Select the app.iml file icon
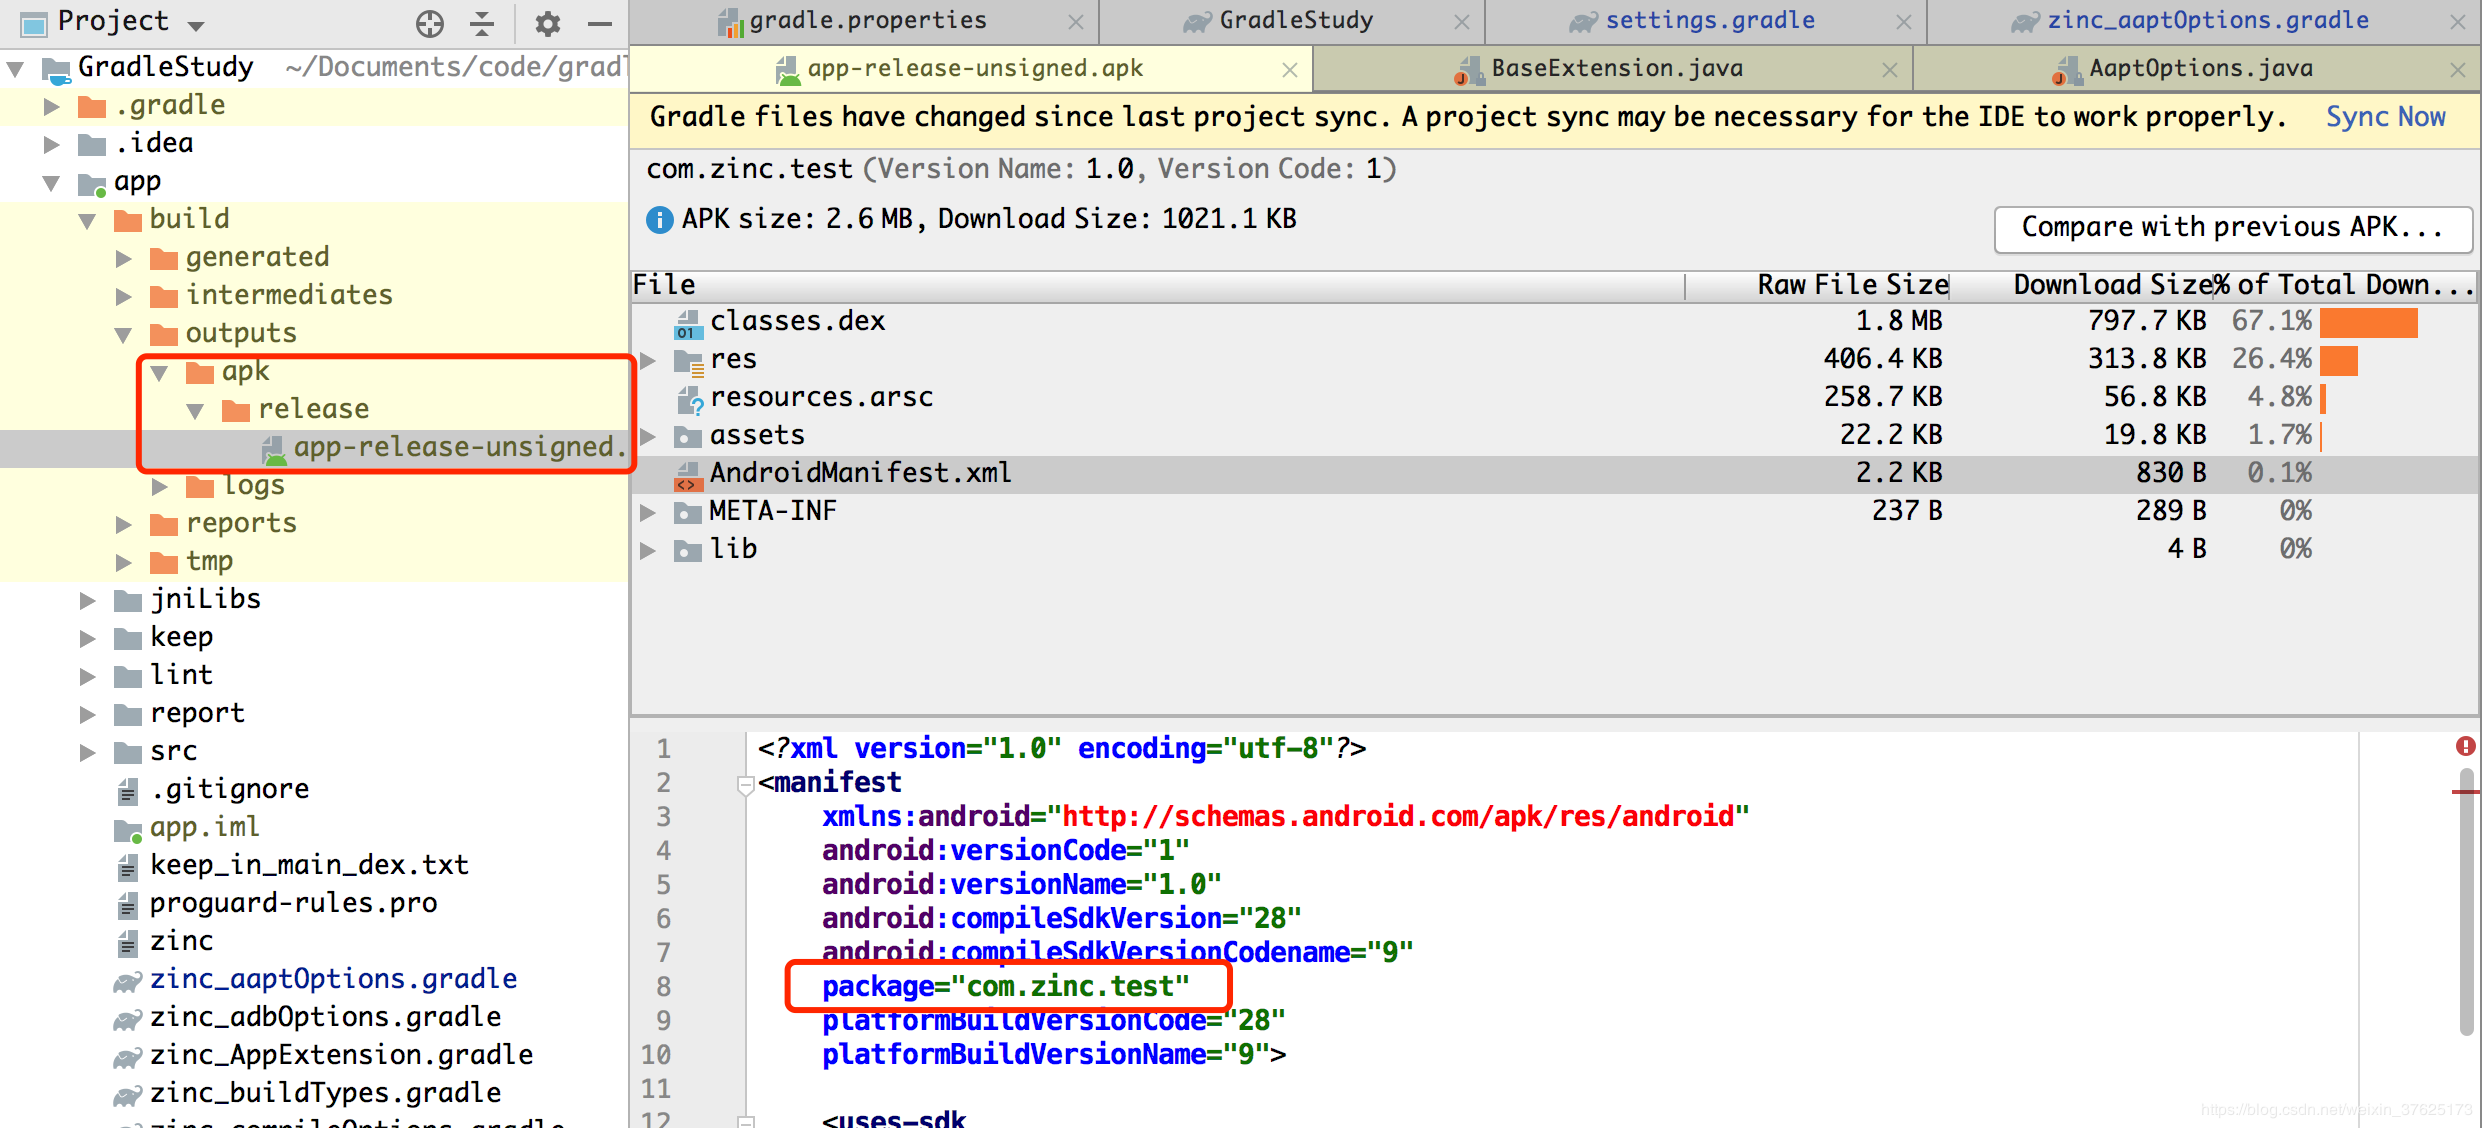This screenshot has width=2482, height=1128. (128, 830)
